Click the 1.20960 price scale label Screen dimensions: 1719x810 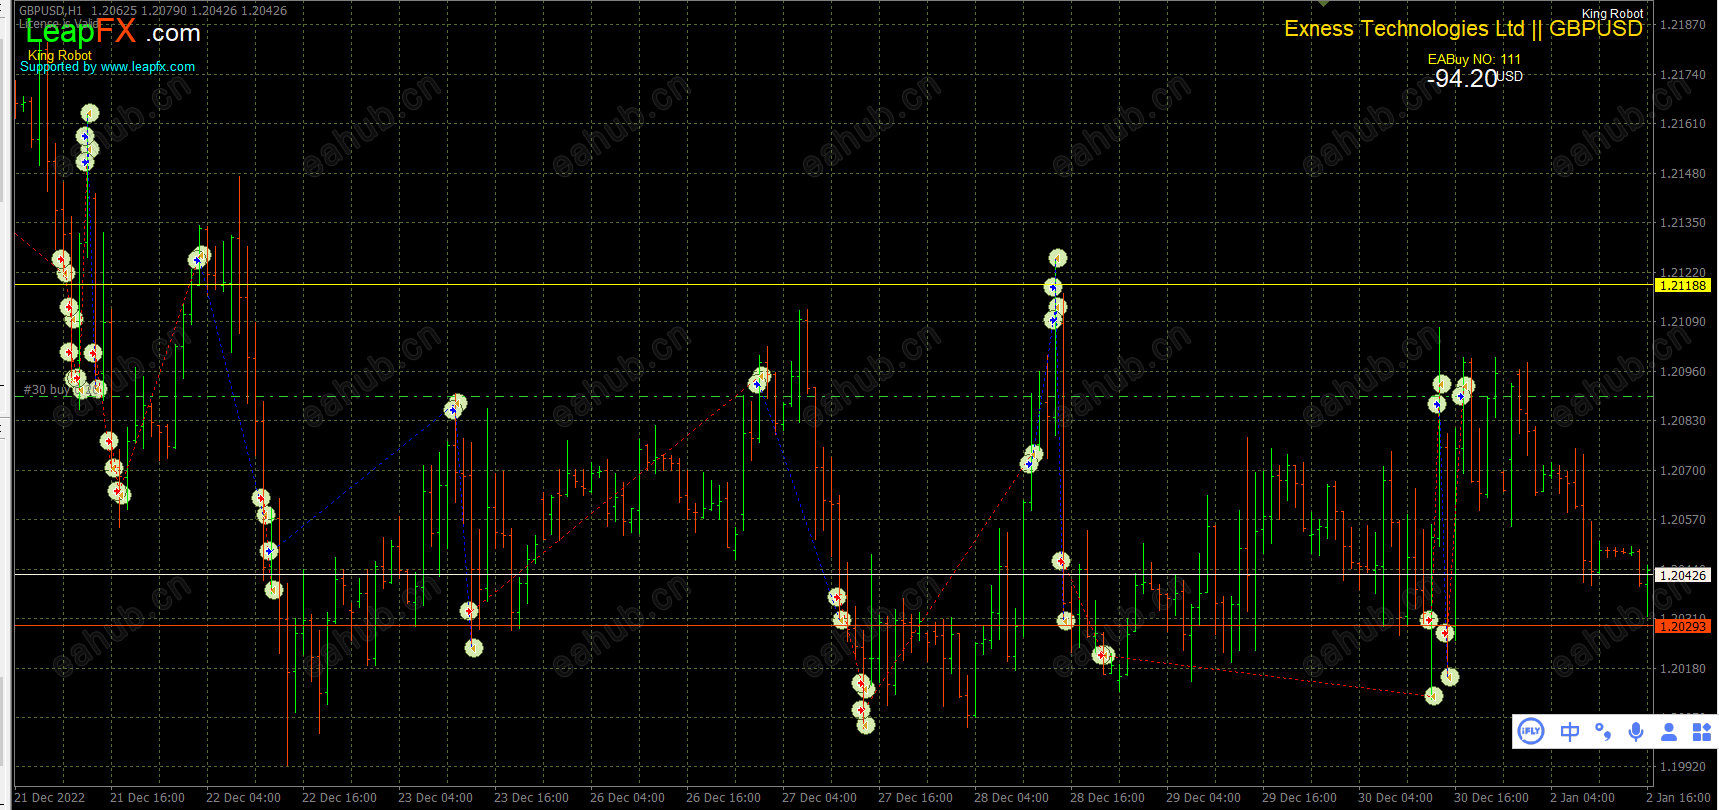[1683, 372]
